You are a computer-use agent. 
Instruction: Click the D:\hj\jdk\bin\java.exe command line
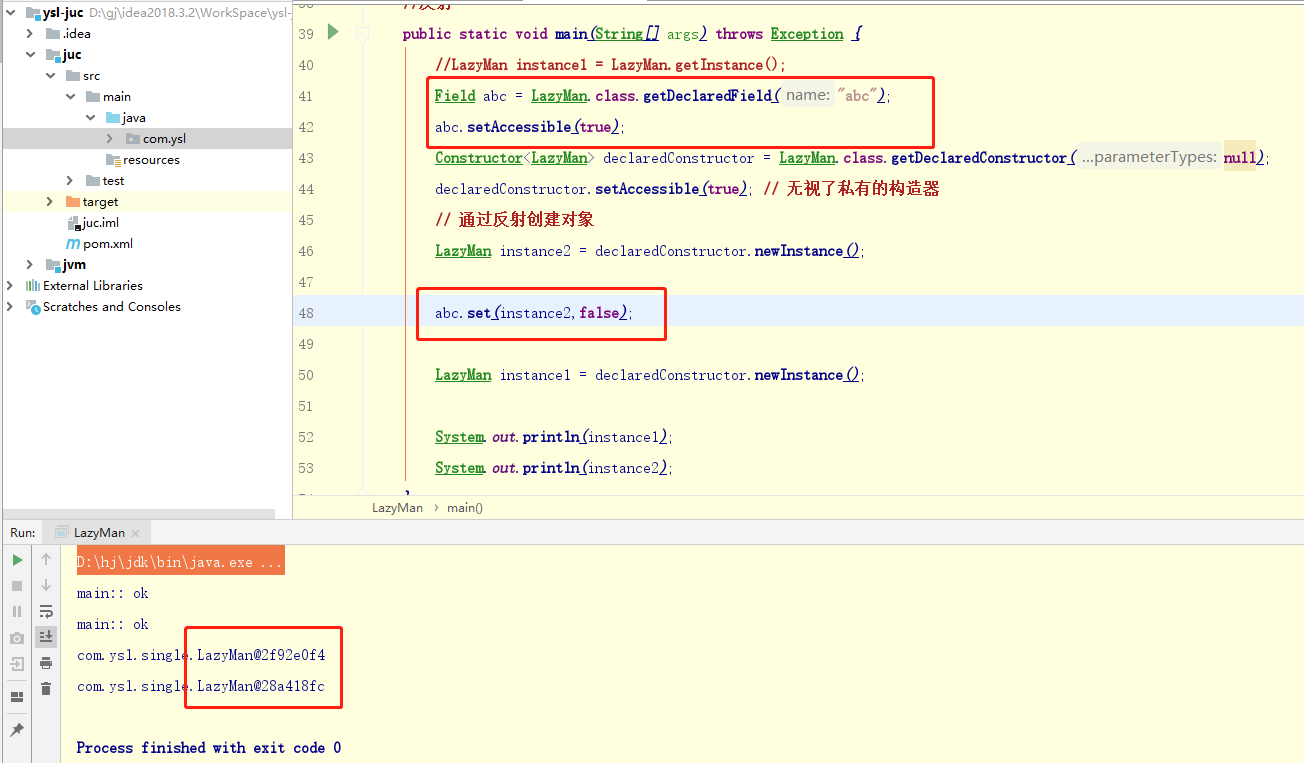(180, 562)
